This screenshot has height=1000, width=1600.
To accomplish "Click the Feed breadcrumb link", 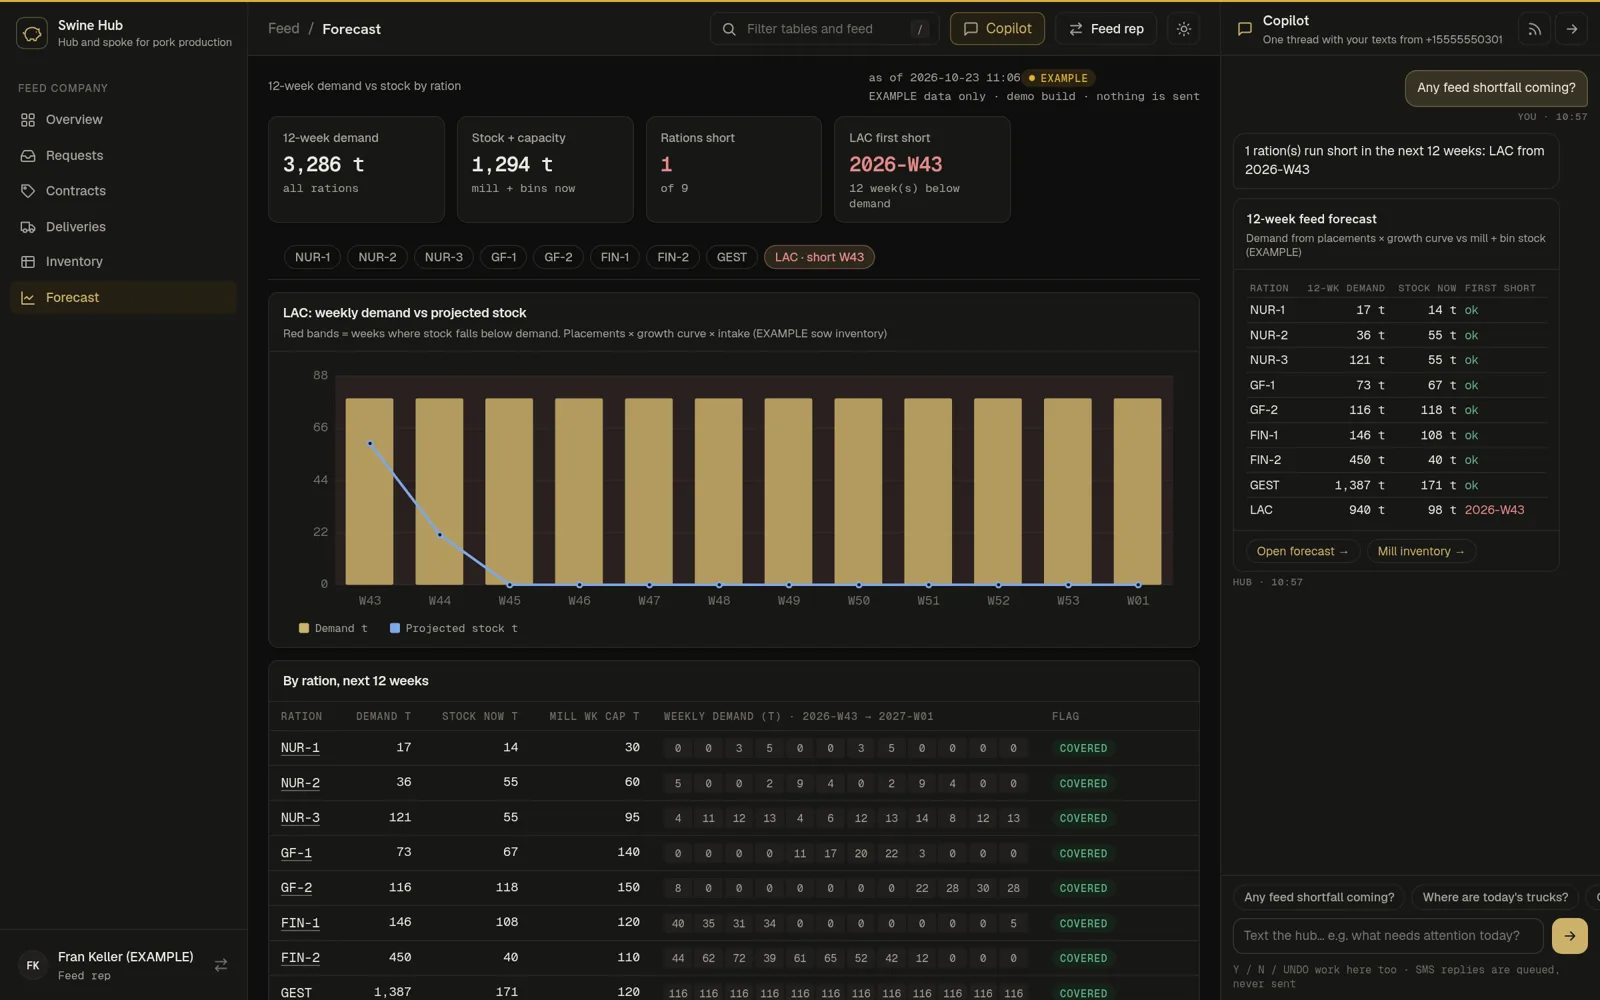I will click(284, 29).
